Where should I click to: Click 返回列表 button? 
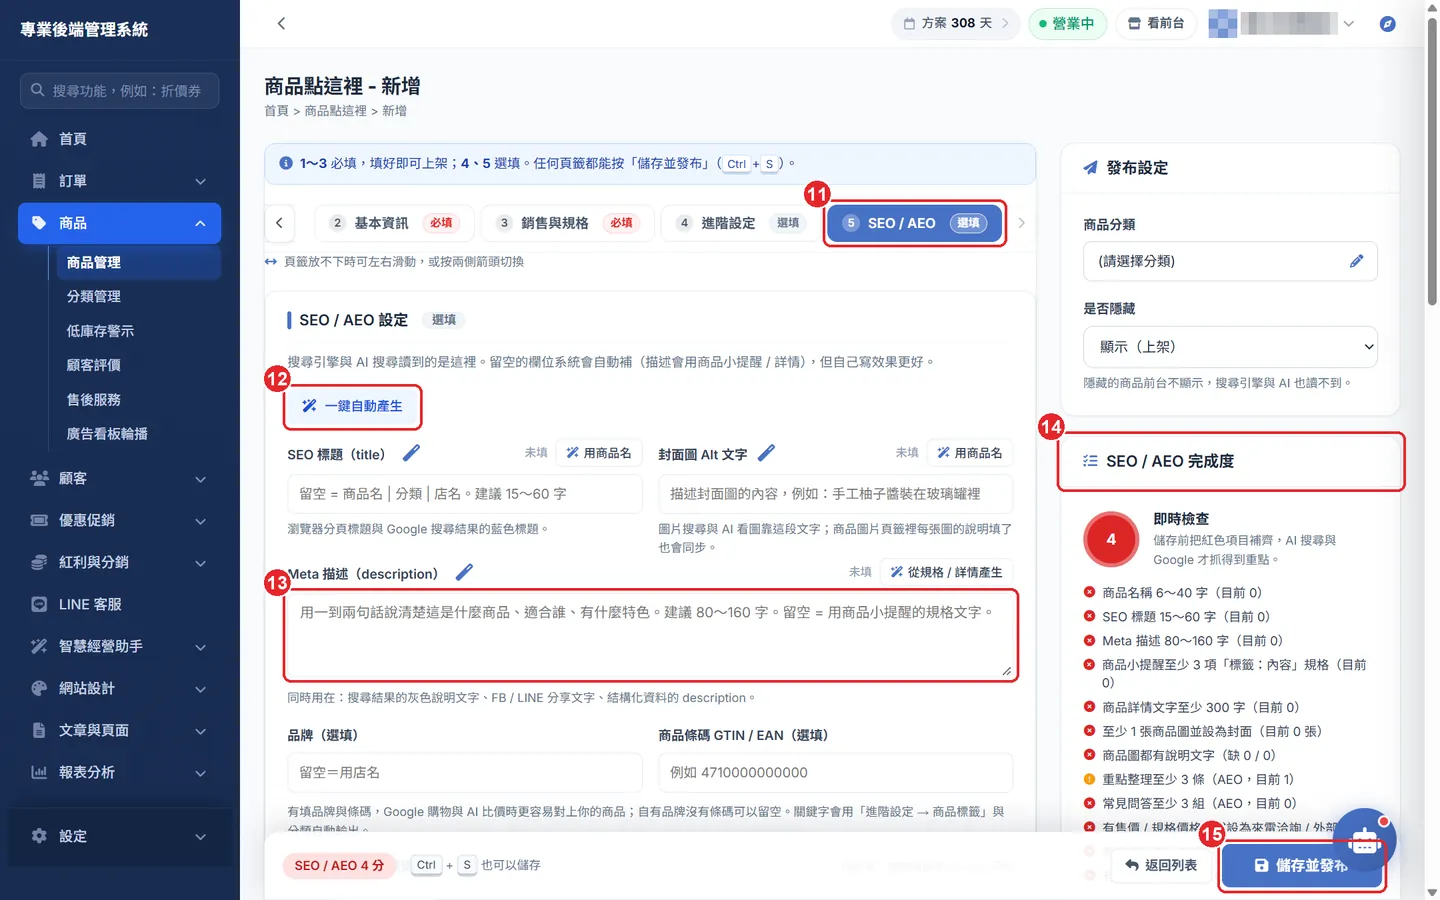pos(1161,865)
